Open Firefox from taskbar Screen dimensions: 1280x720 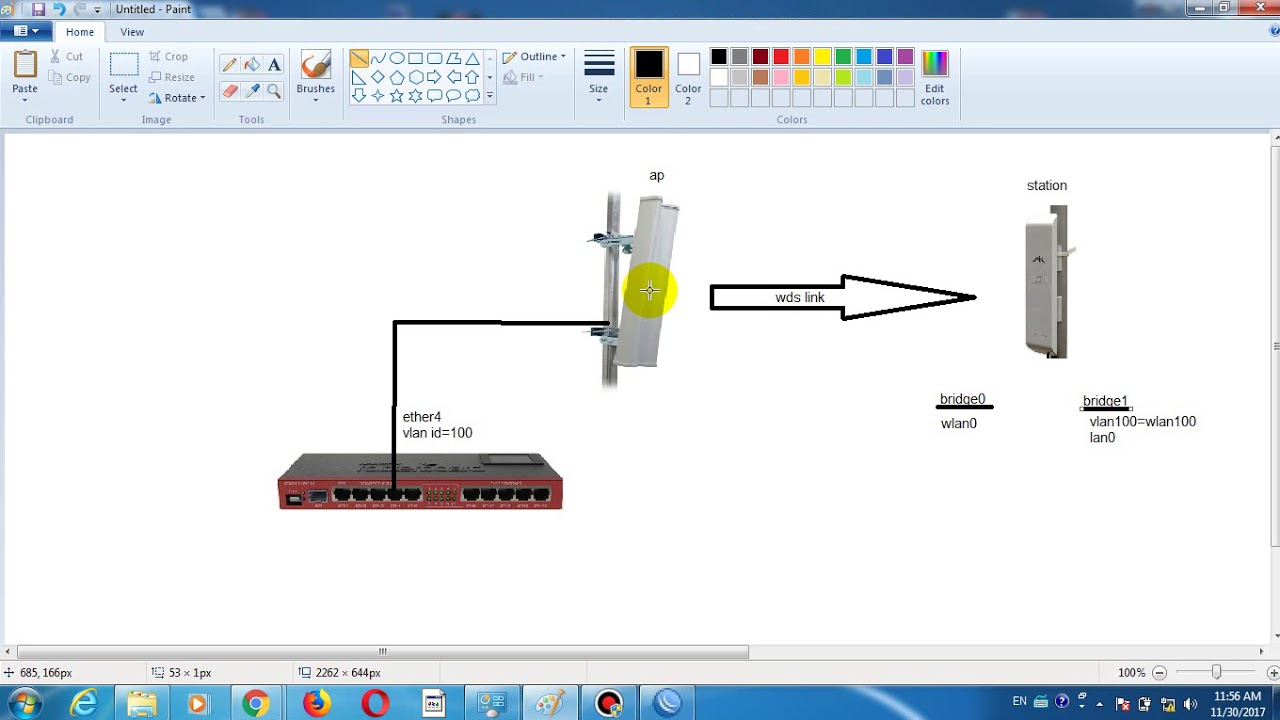[x=316, y=704]
